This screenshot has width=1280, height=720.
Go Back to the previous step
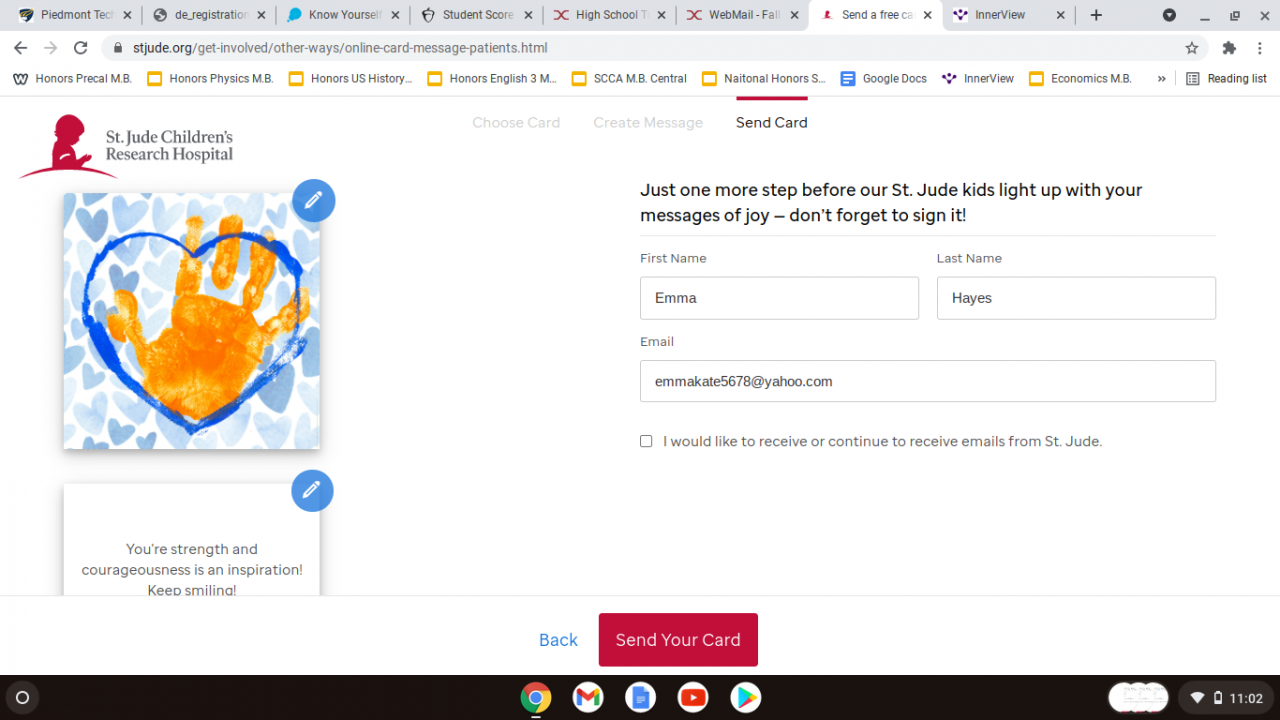[x=558, y=640]
